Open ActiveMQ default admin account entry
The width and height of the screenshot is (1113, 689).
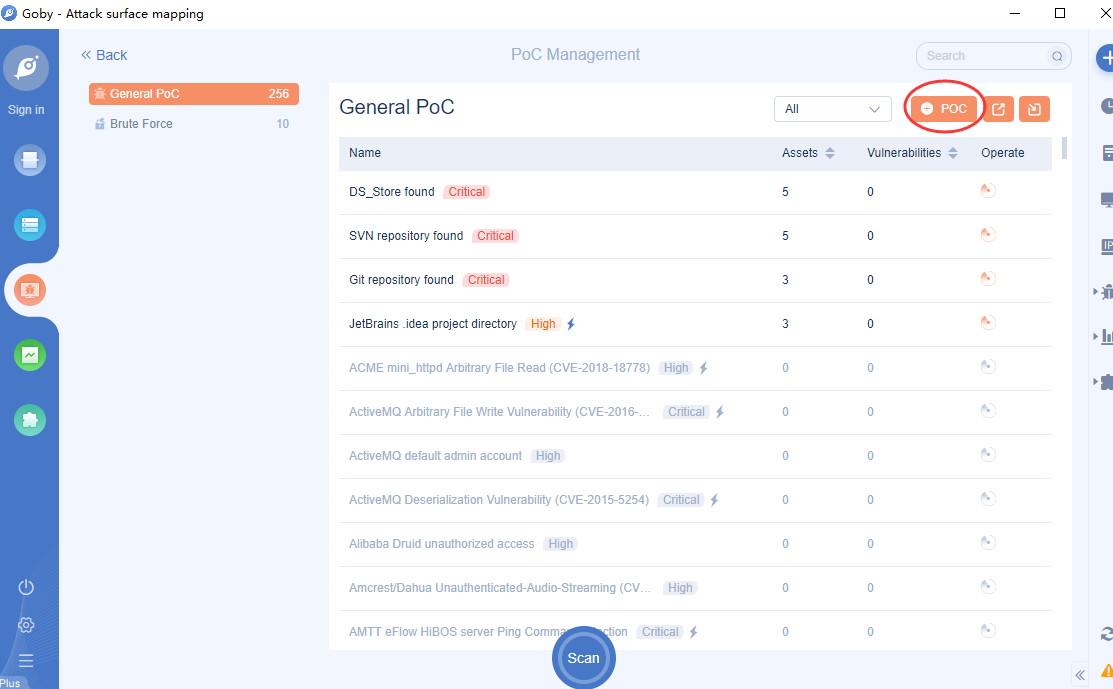pos(435,456)
